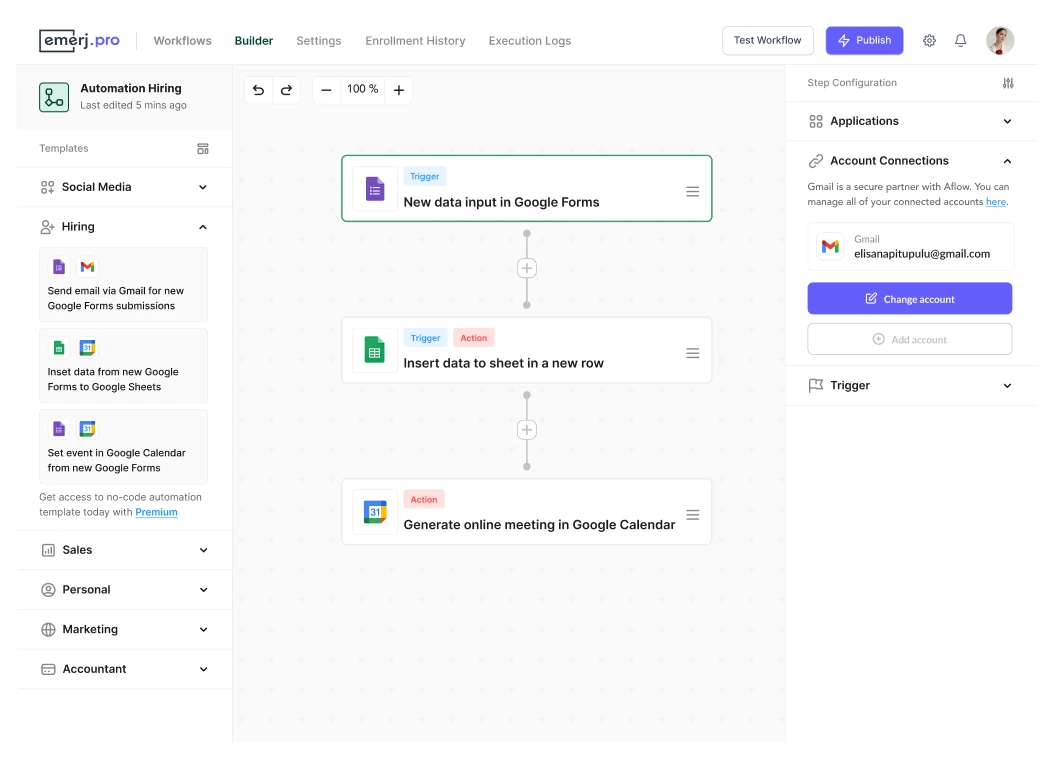Click the plus connector between the Forms and Sheets nodes
The width and height of the screenshot is (1054, 759).
point(527,268)
